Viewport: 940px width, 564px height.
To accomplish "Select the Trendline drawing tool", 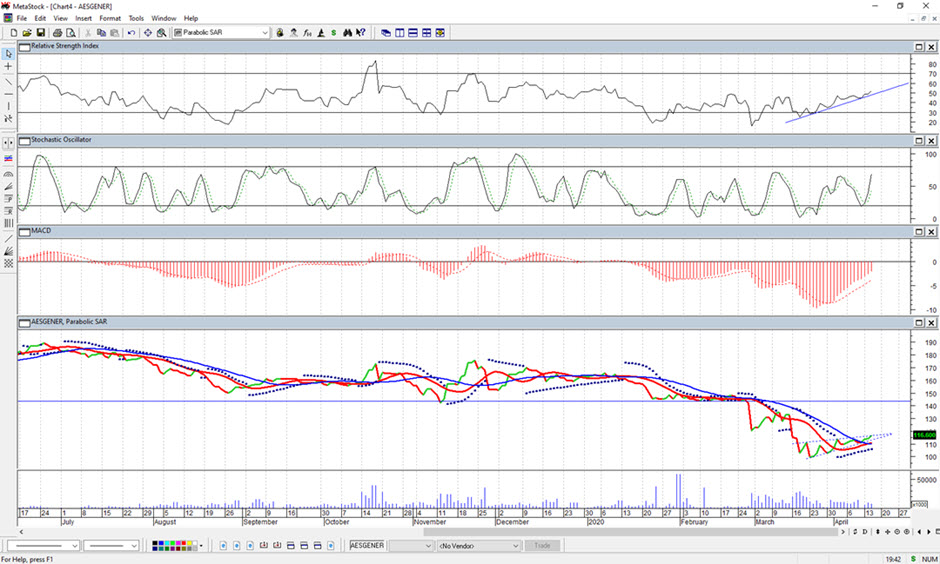I will tap(9, 81).
